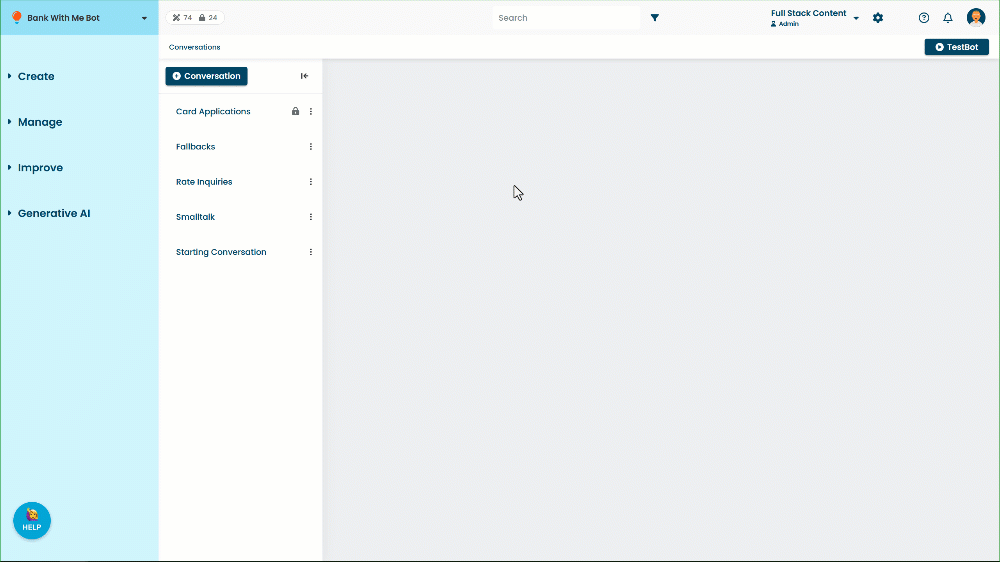Open options menu for Starting Conversation
Viewport: 1000px width, 562px height.
tap(311, 252)
